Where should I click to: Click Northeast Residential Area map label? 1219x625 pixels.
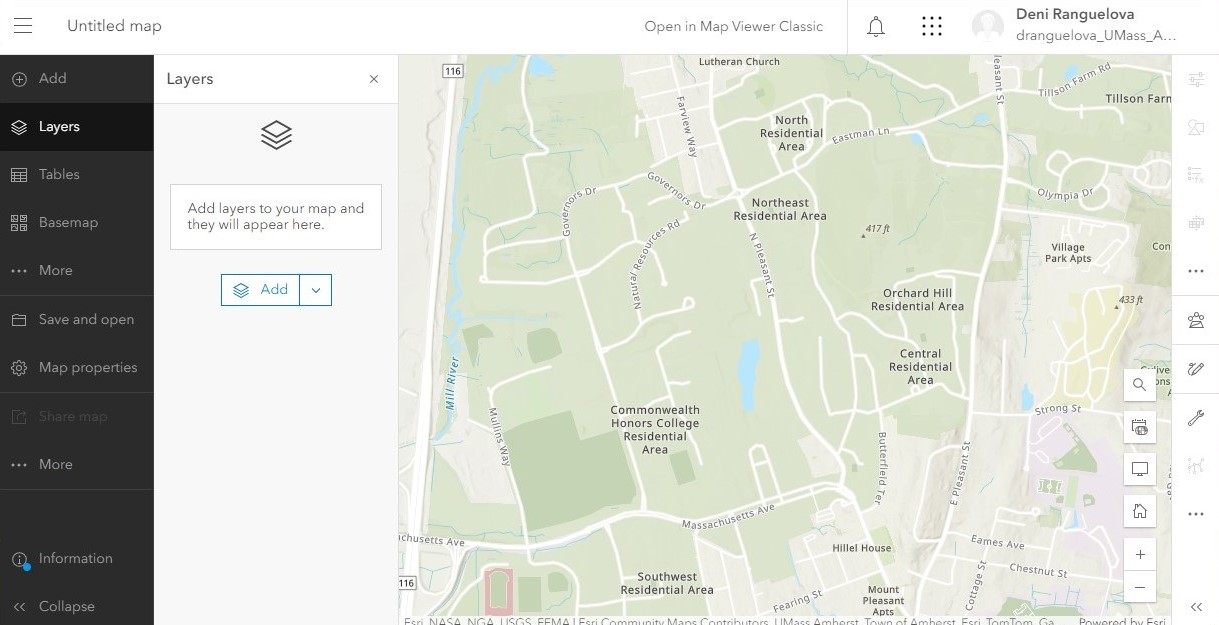(x=780, y=209)
